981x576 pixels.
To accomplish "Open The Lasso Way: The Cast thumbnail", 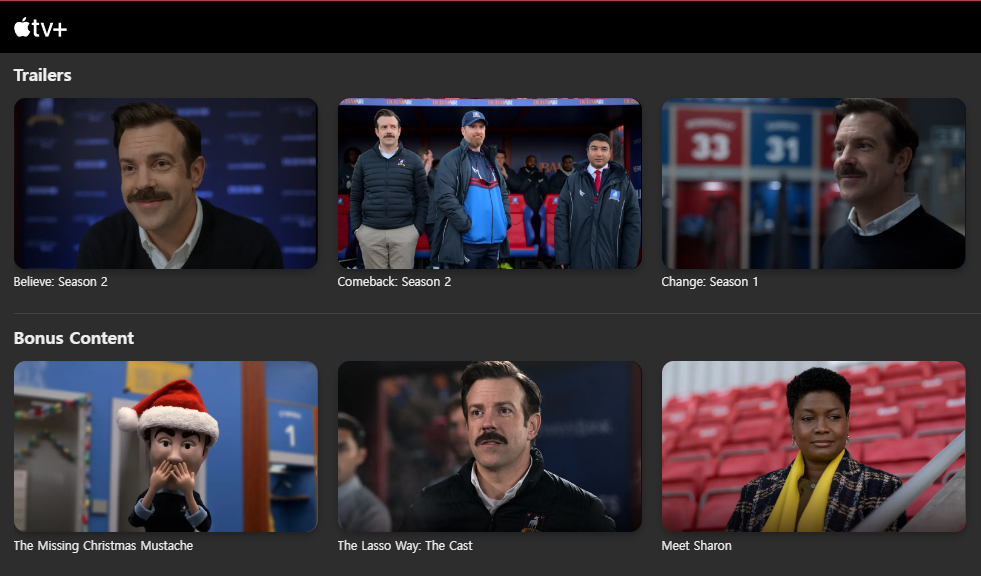I will pos(490,447).
